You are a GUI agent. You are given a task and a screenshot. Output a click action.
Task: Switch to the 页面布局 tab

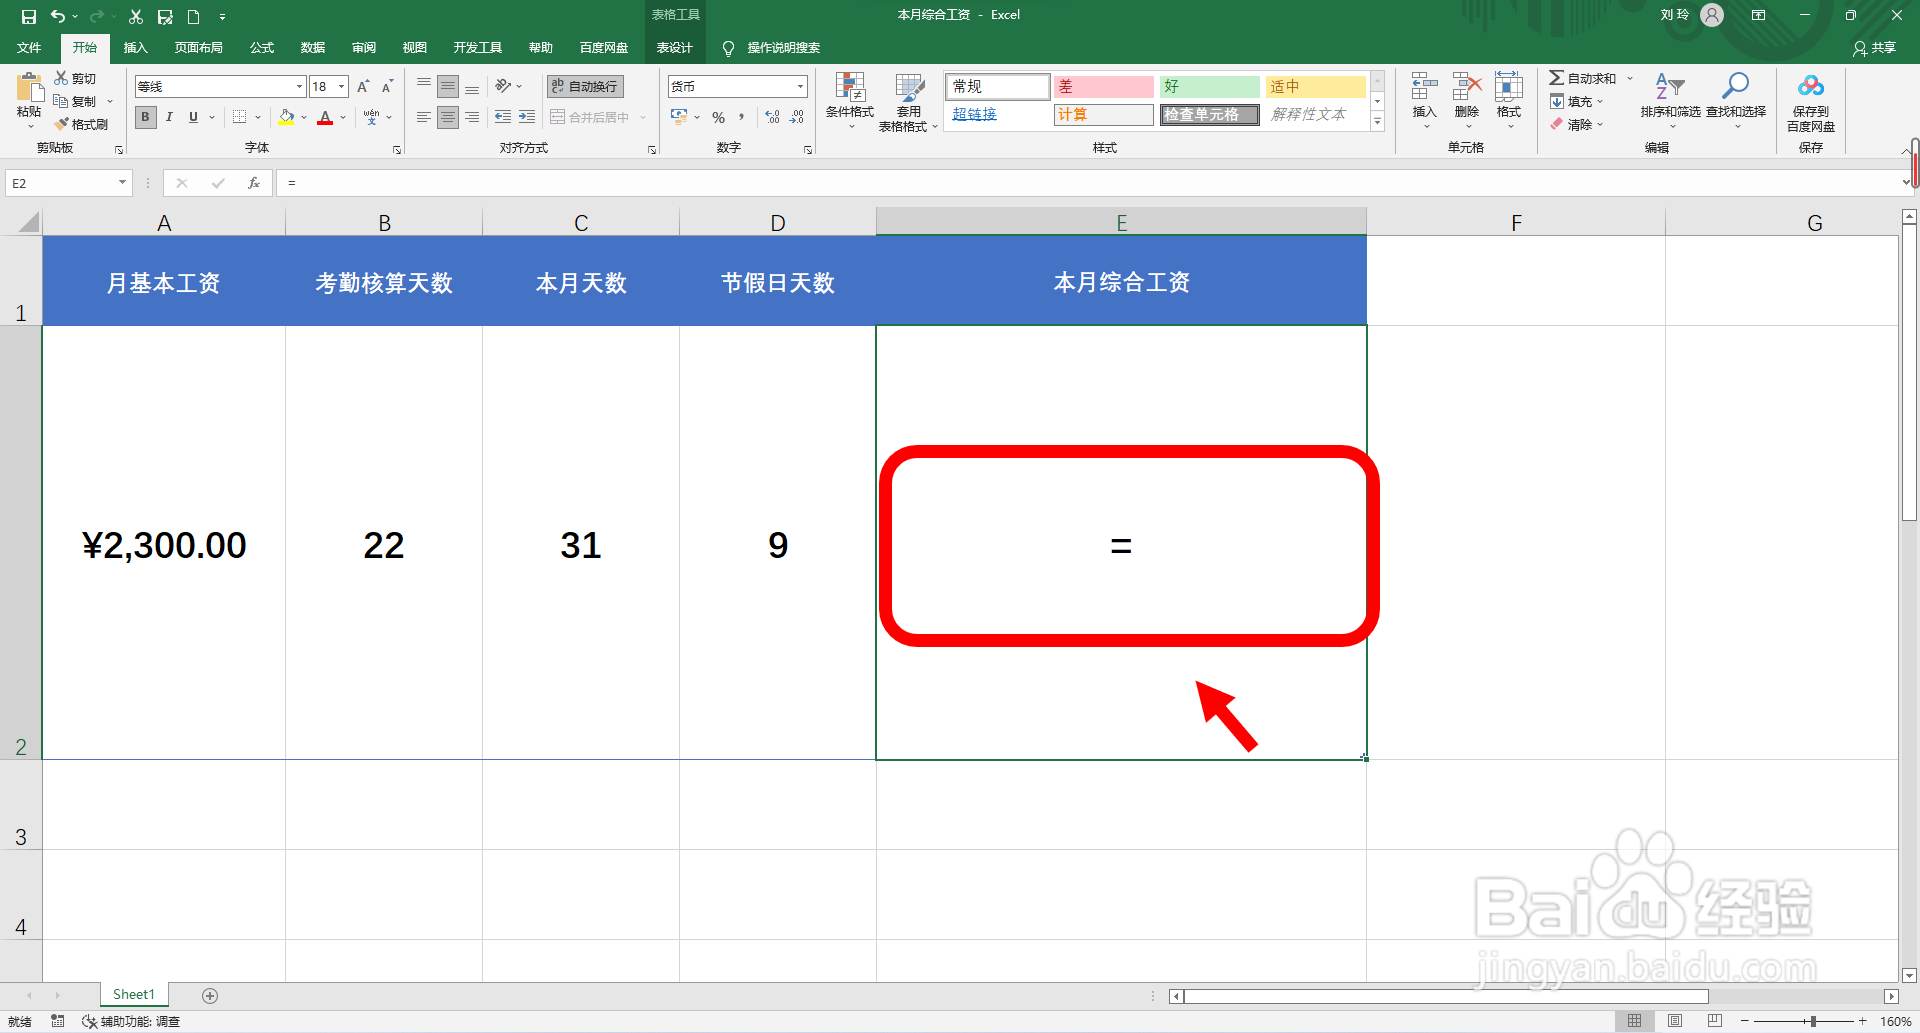[x=198, y=47]
